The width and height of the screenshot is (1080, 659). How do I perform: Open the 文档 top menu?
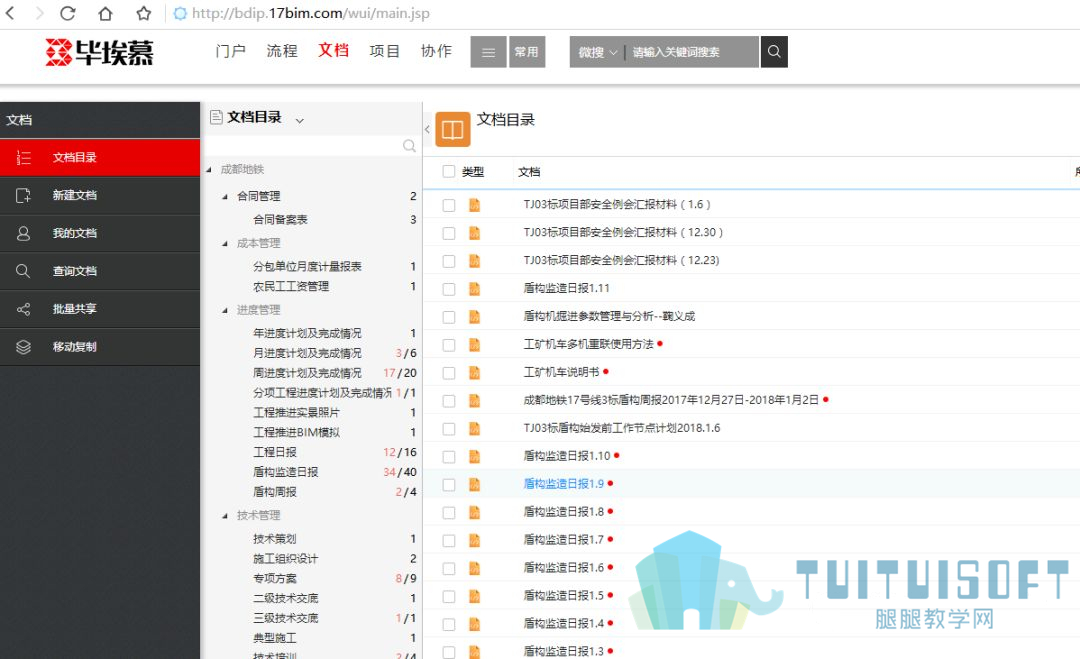(x=333, y=50)
